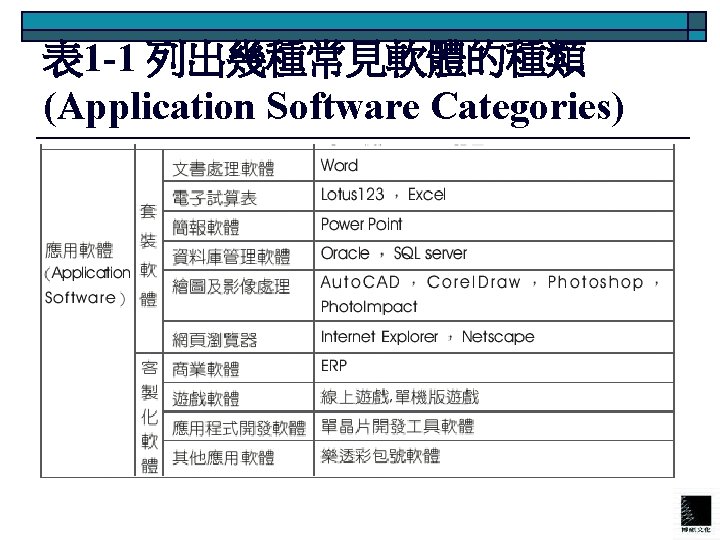Click the 'AutoCAD, CorelDraw, Photoshop' line
This screenshot has height=540, width=720.
pyautogui.click(x=490, y=282)
